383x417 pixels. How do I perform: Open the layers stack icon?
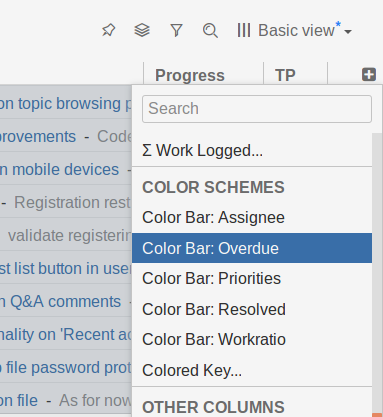[x=142, y=30]
